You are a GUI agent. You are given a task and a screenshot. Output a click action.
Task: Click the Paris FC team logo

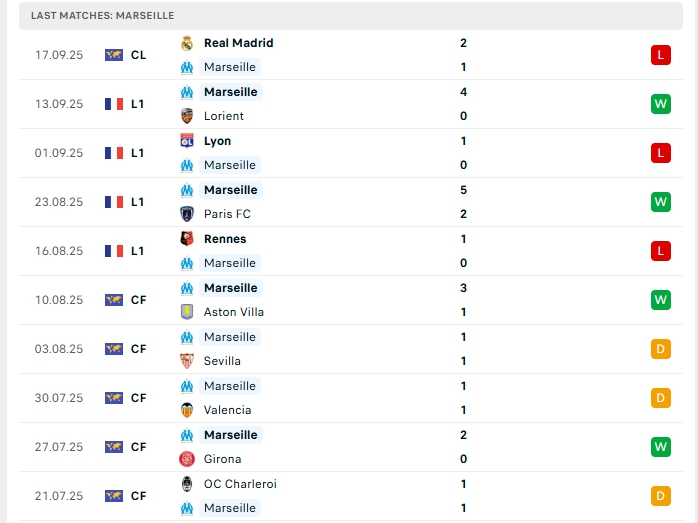187,214
